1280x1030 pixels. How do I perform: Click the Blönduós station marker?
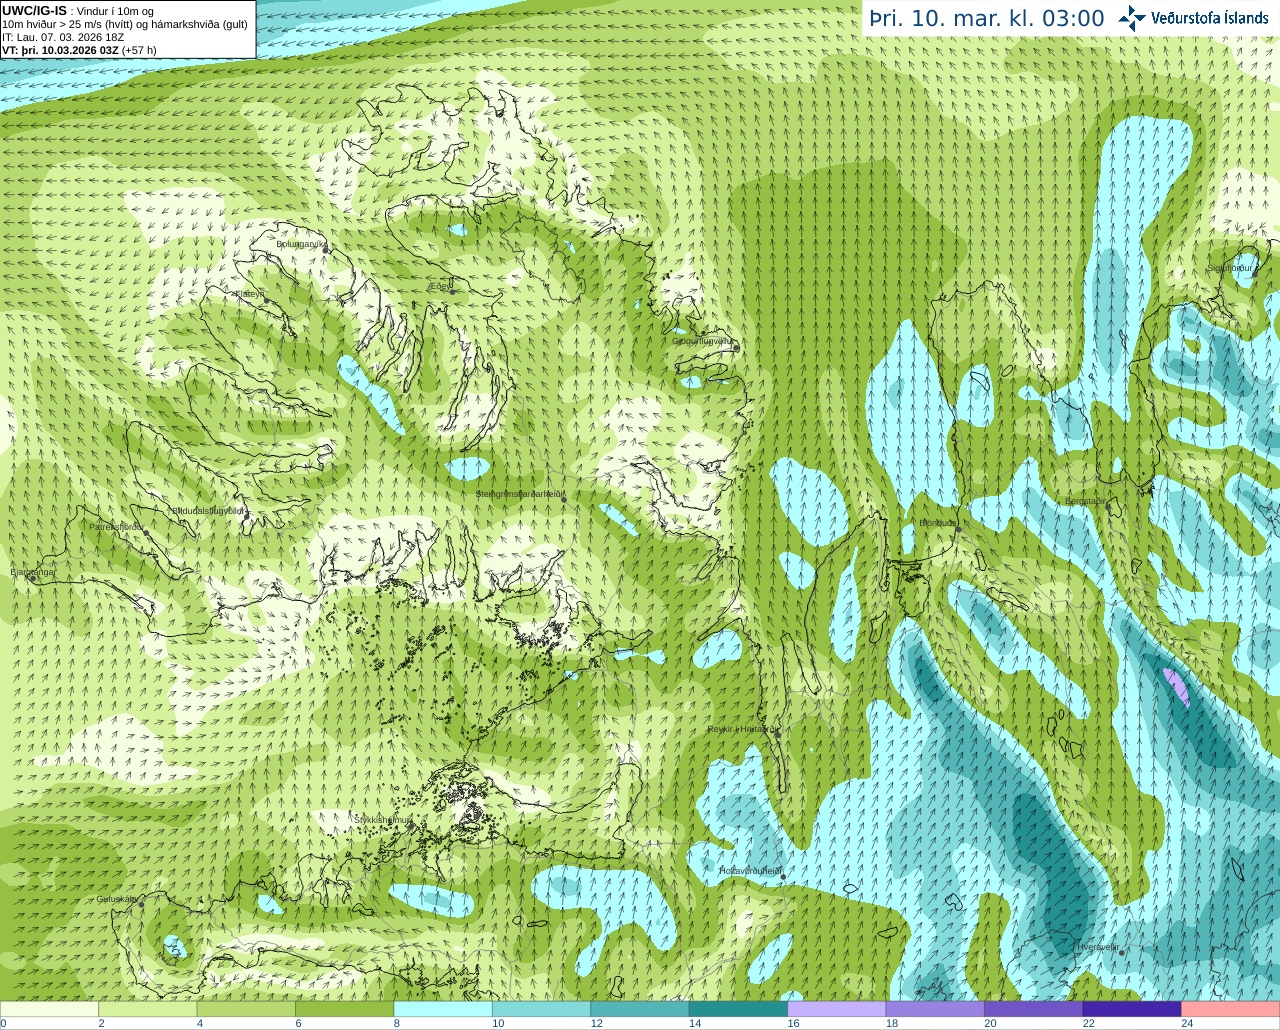[957, 530]
